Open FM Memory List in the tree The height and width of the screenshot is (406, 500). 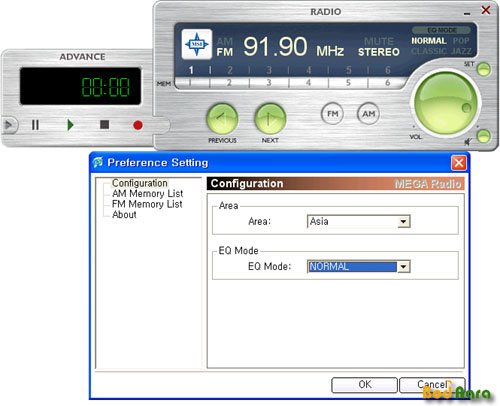pos(147,204)
